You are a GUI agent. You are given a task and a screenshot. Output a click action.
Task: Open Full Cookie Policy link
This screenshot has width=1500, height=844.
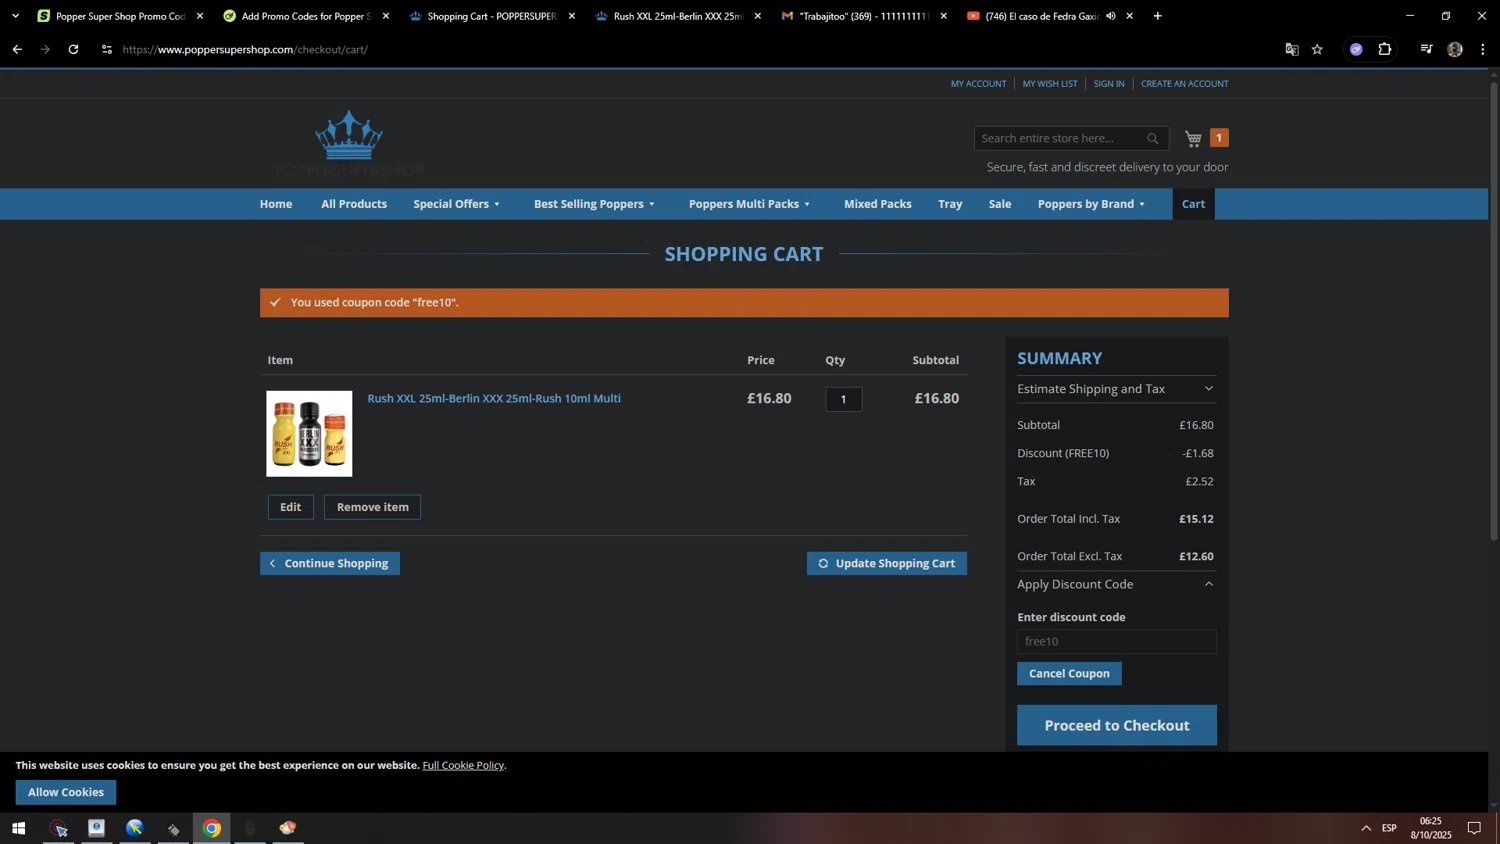[463, 765]
